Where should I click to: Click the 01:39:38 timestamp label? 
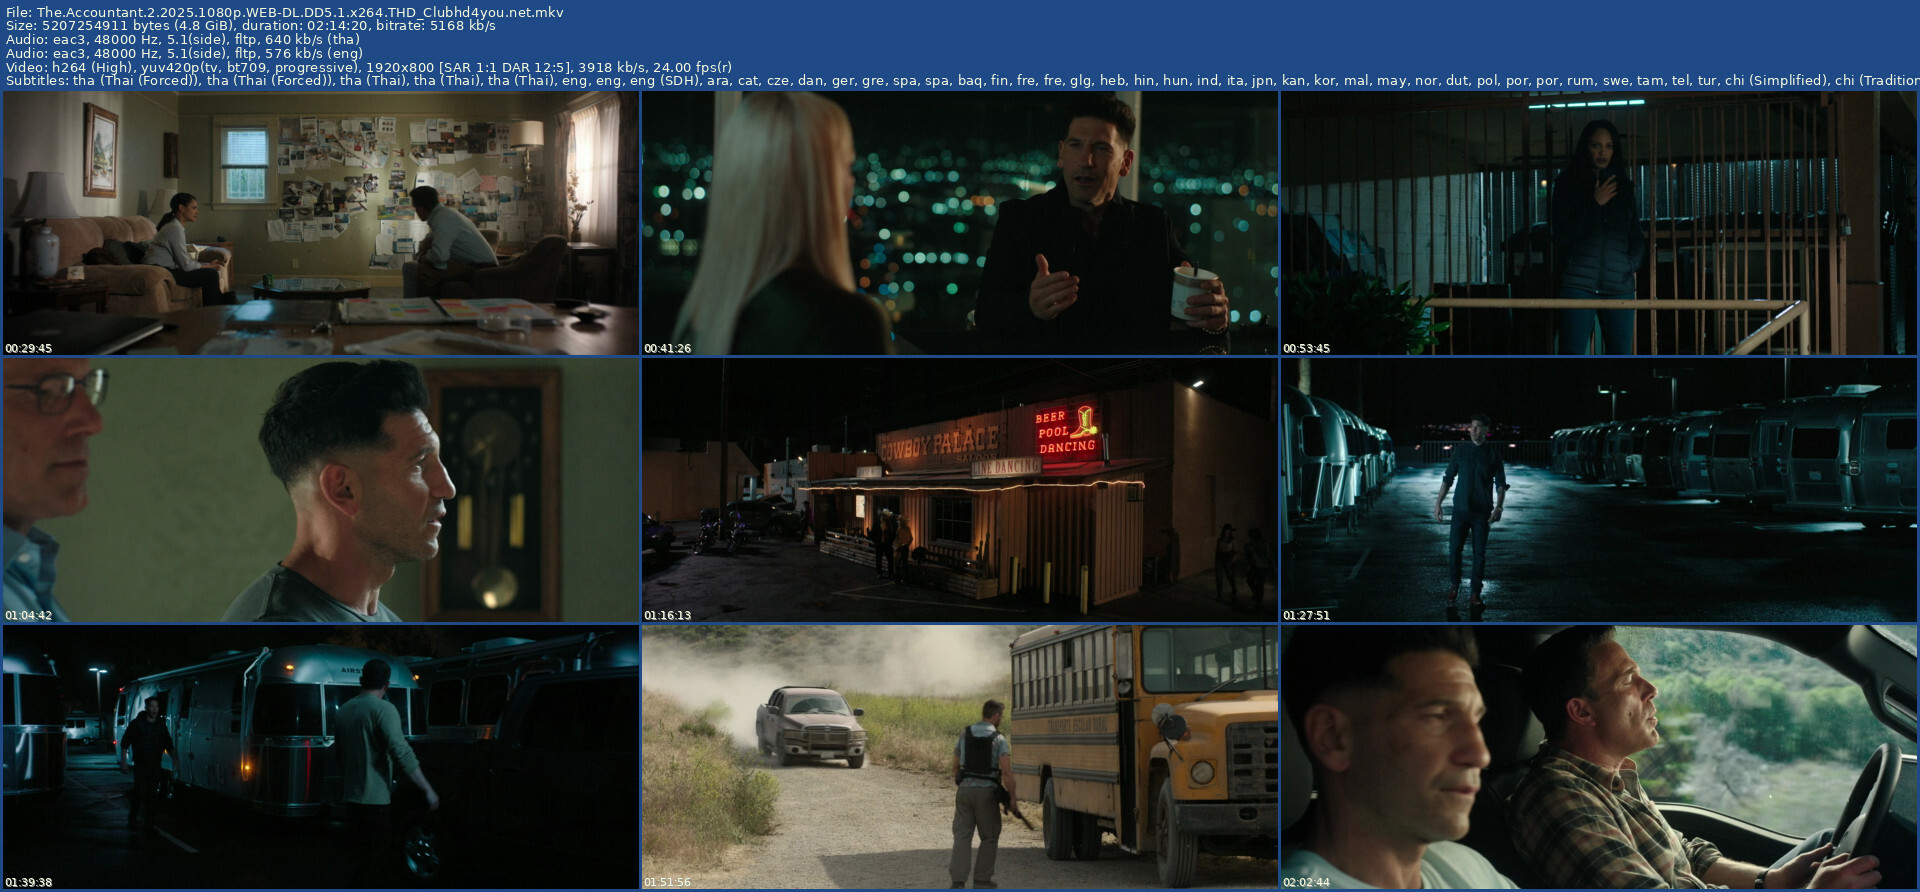29,882
